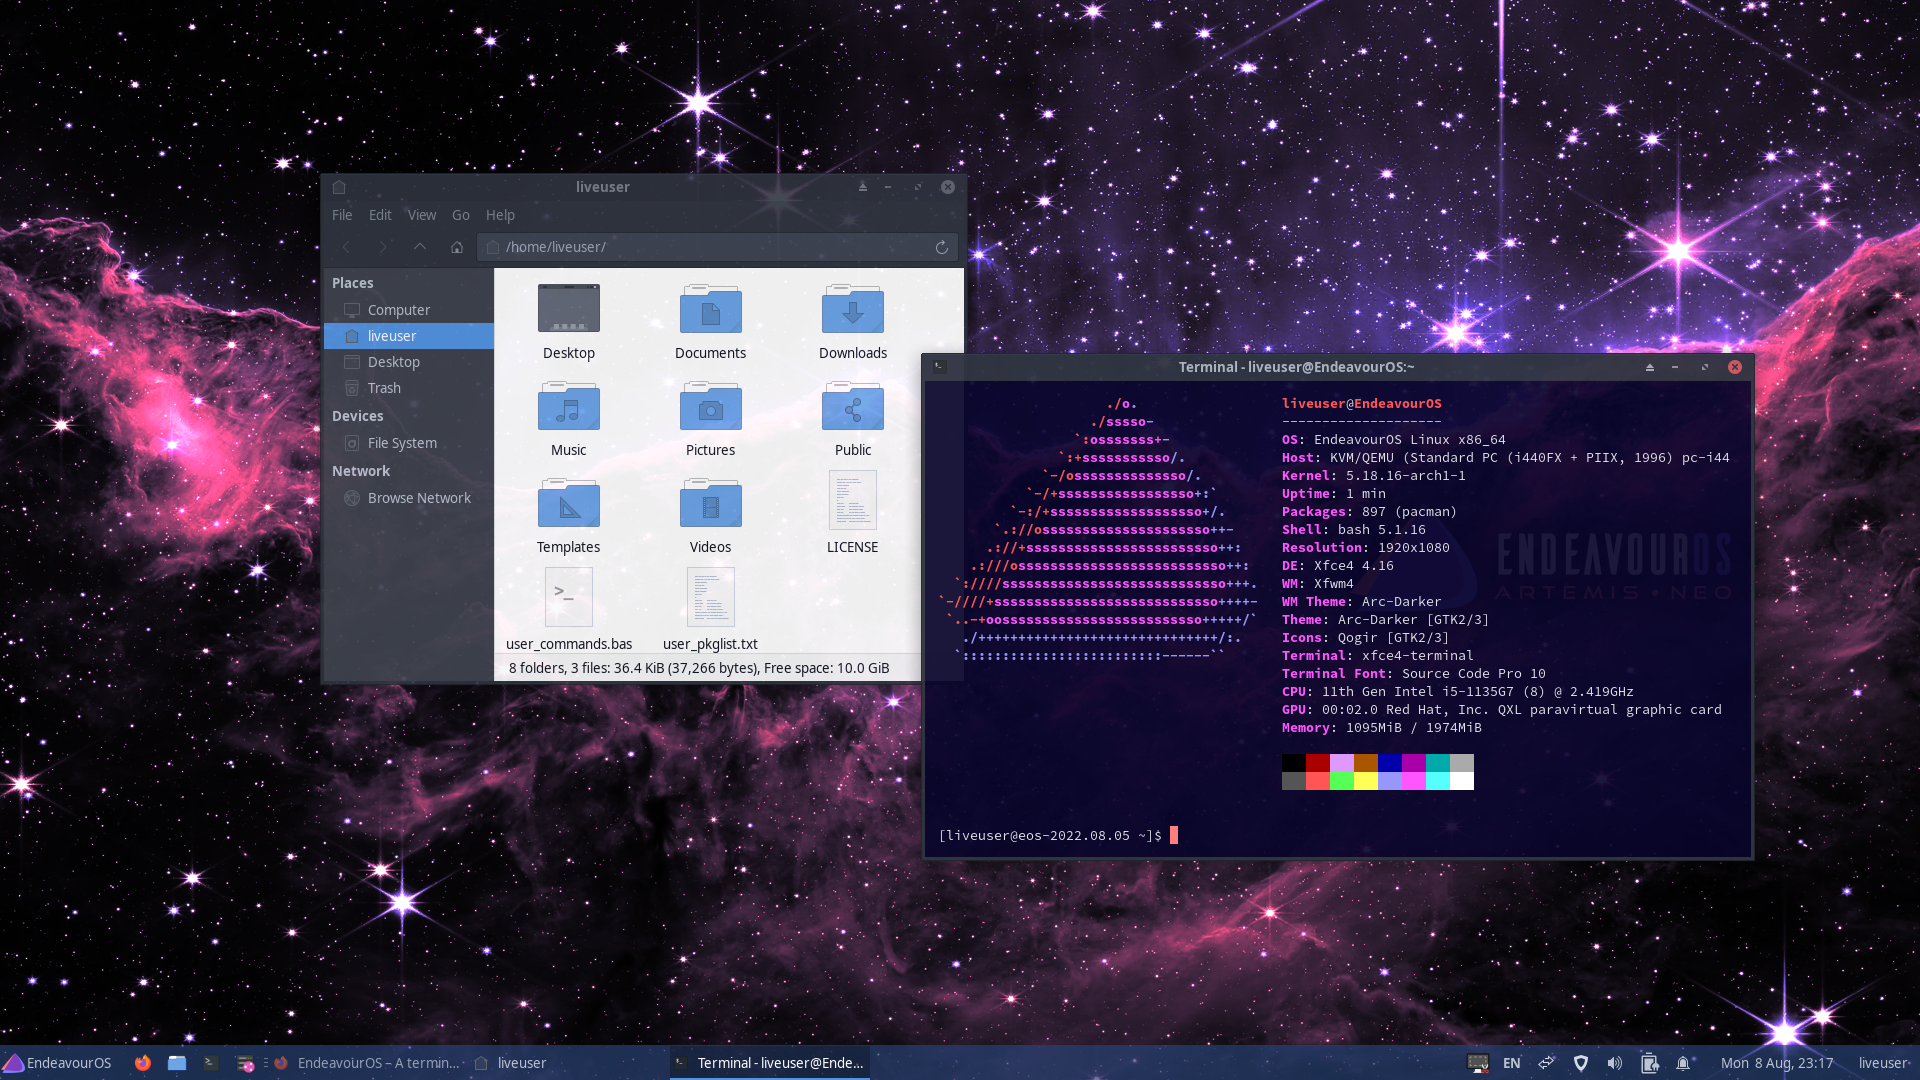The width and height of the screenshot is (1920, 1080).
Task: Go to parent folder with up arrow
Action: pos(420,247)
